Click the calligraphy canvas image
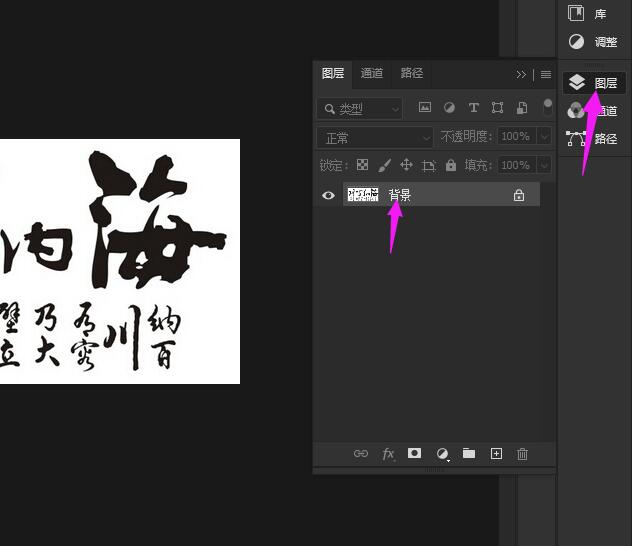Viewport: 632px width, 546px height. (120, 261)
